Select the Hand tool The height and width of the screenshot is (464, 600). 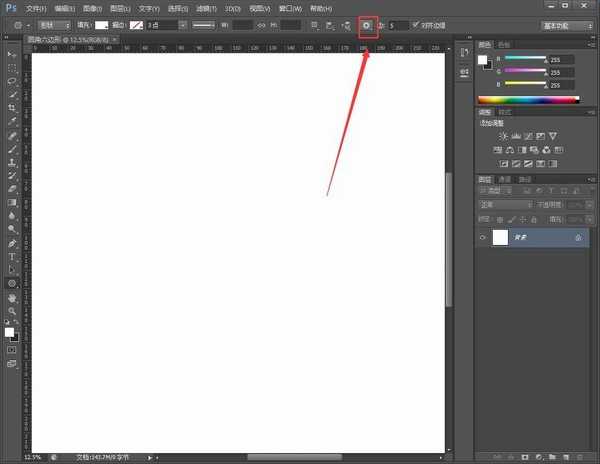click(x=12, y=297)
